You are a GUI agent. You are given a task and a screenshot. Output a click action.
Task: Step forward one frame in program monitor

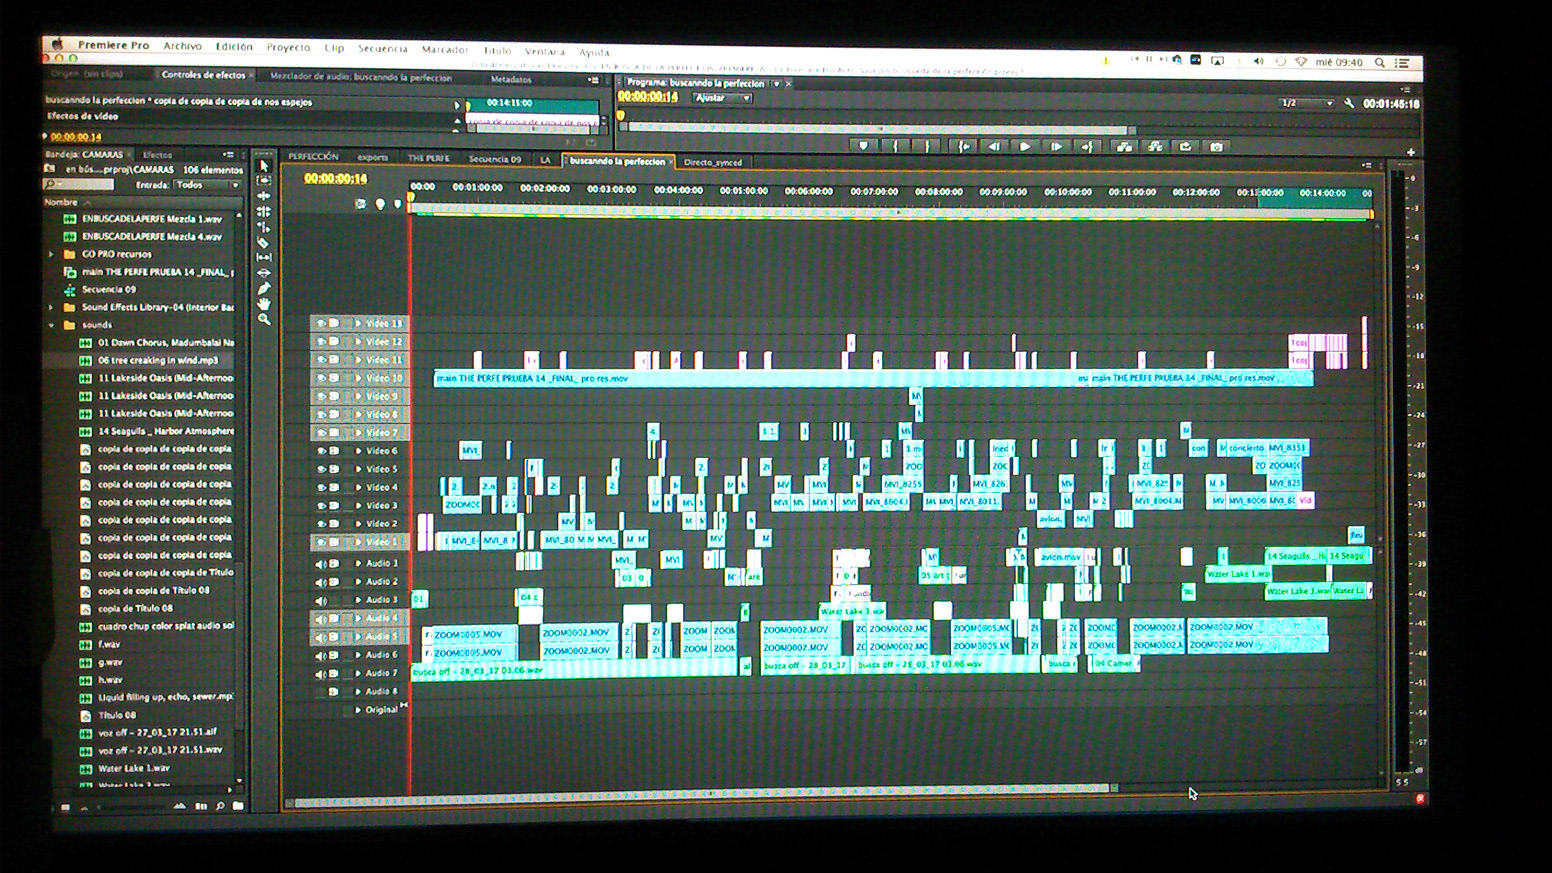pyautogui.click(x=1056, y=147)
